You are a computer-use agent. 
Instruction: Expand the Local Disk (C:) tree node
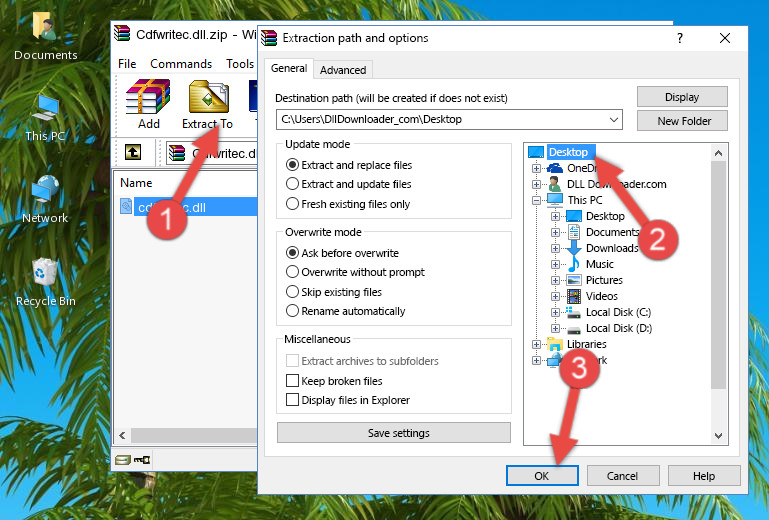(555, 312)
